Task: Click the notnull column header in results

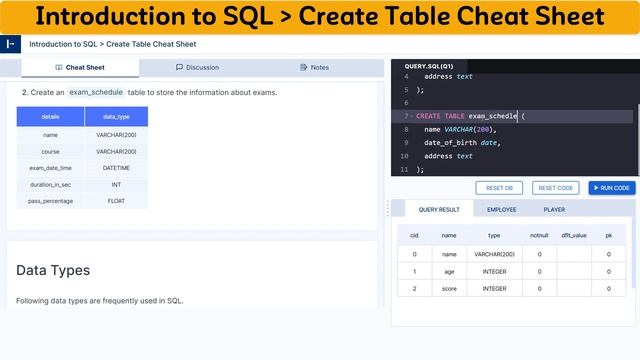Action: (x=539, y=236)
